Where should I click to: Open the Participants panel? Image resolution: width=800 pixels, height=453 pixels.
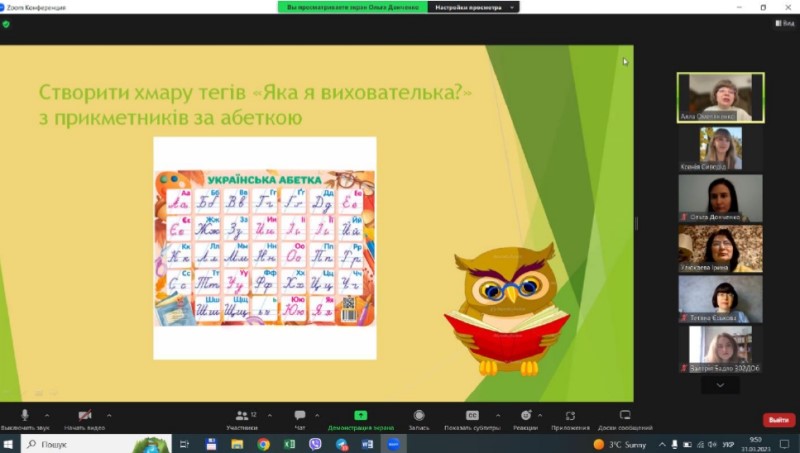pyautogui.click(x=241, y=416)
